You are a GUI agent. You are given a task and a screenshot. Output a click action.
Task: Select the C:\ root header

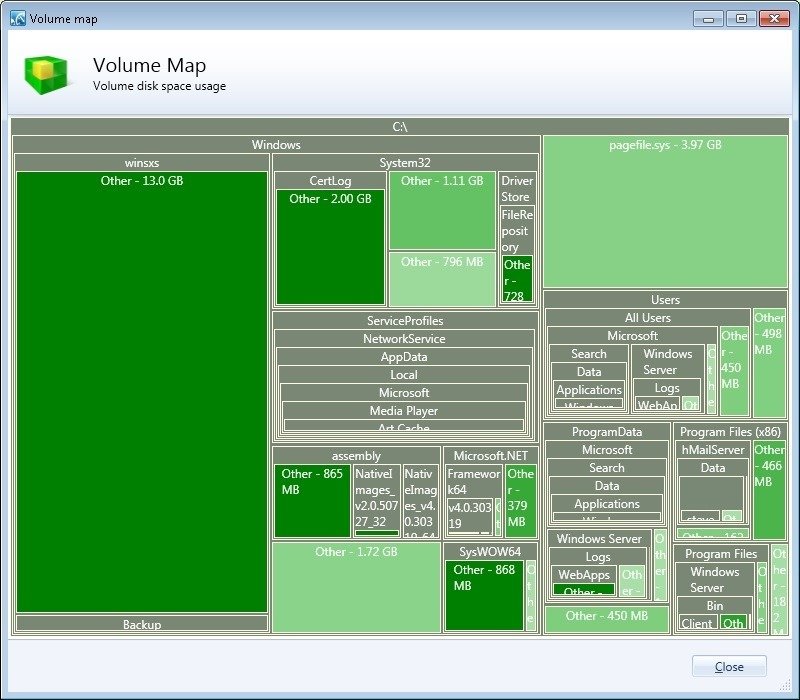coord(400,127)
